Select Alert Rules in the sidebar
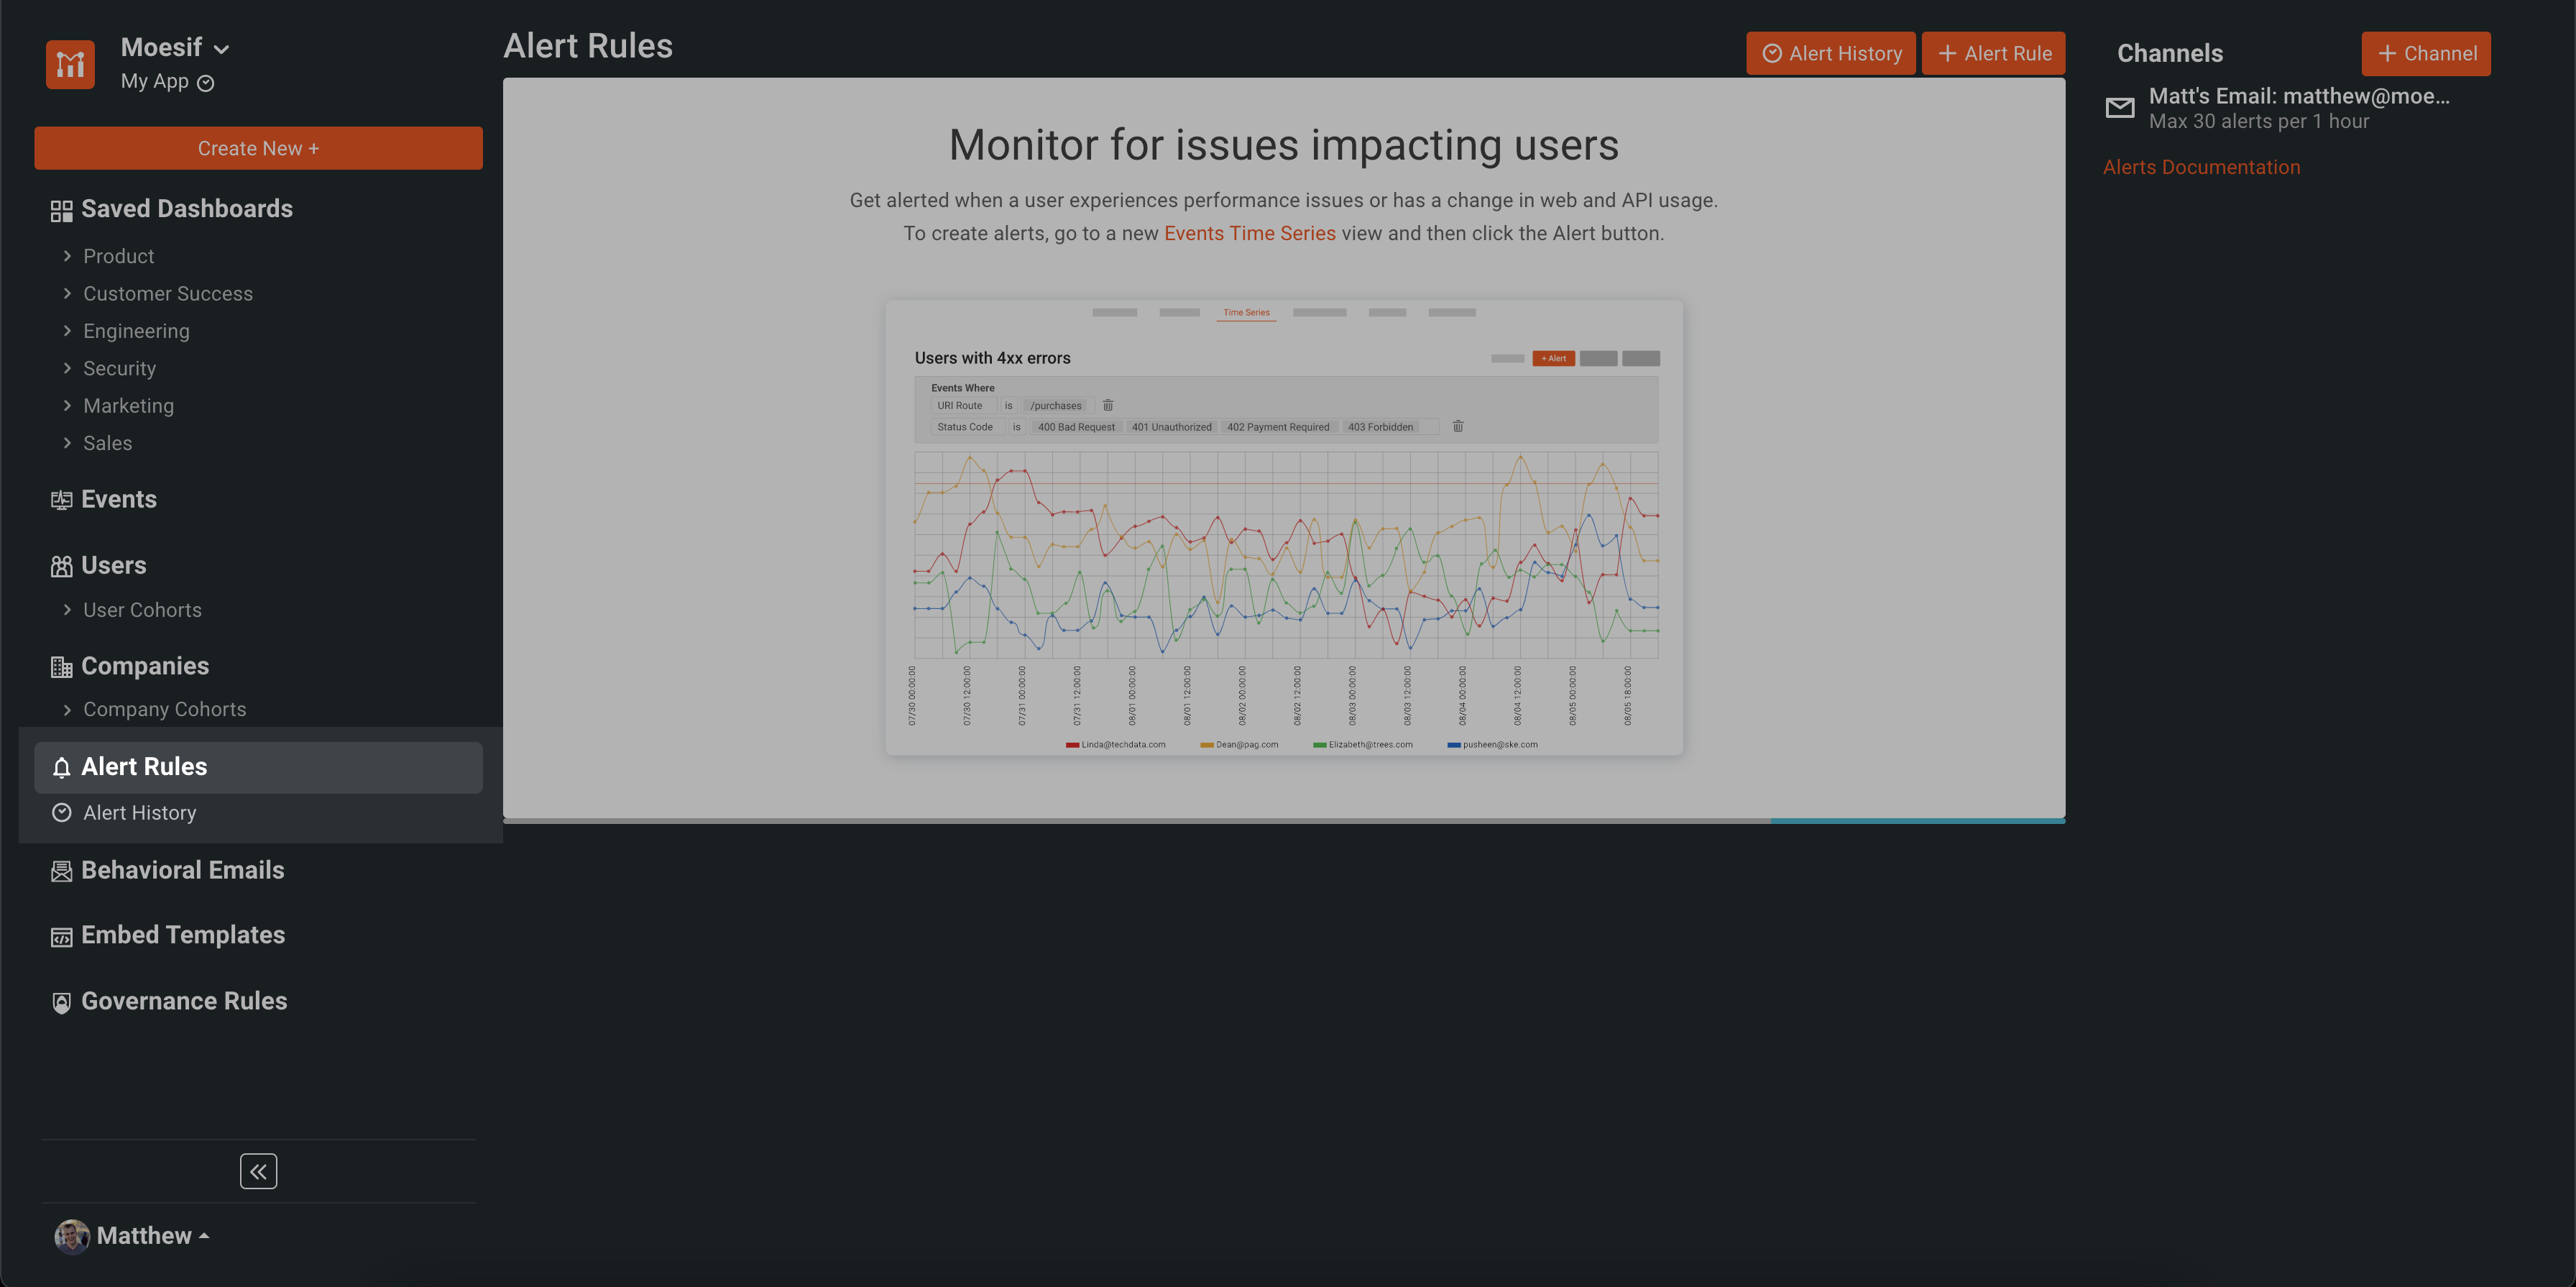Screen dimensions: 2576x1287 [x=144, y=767]
